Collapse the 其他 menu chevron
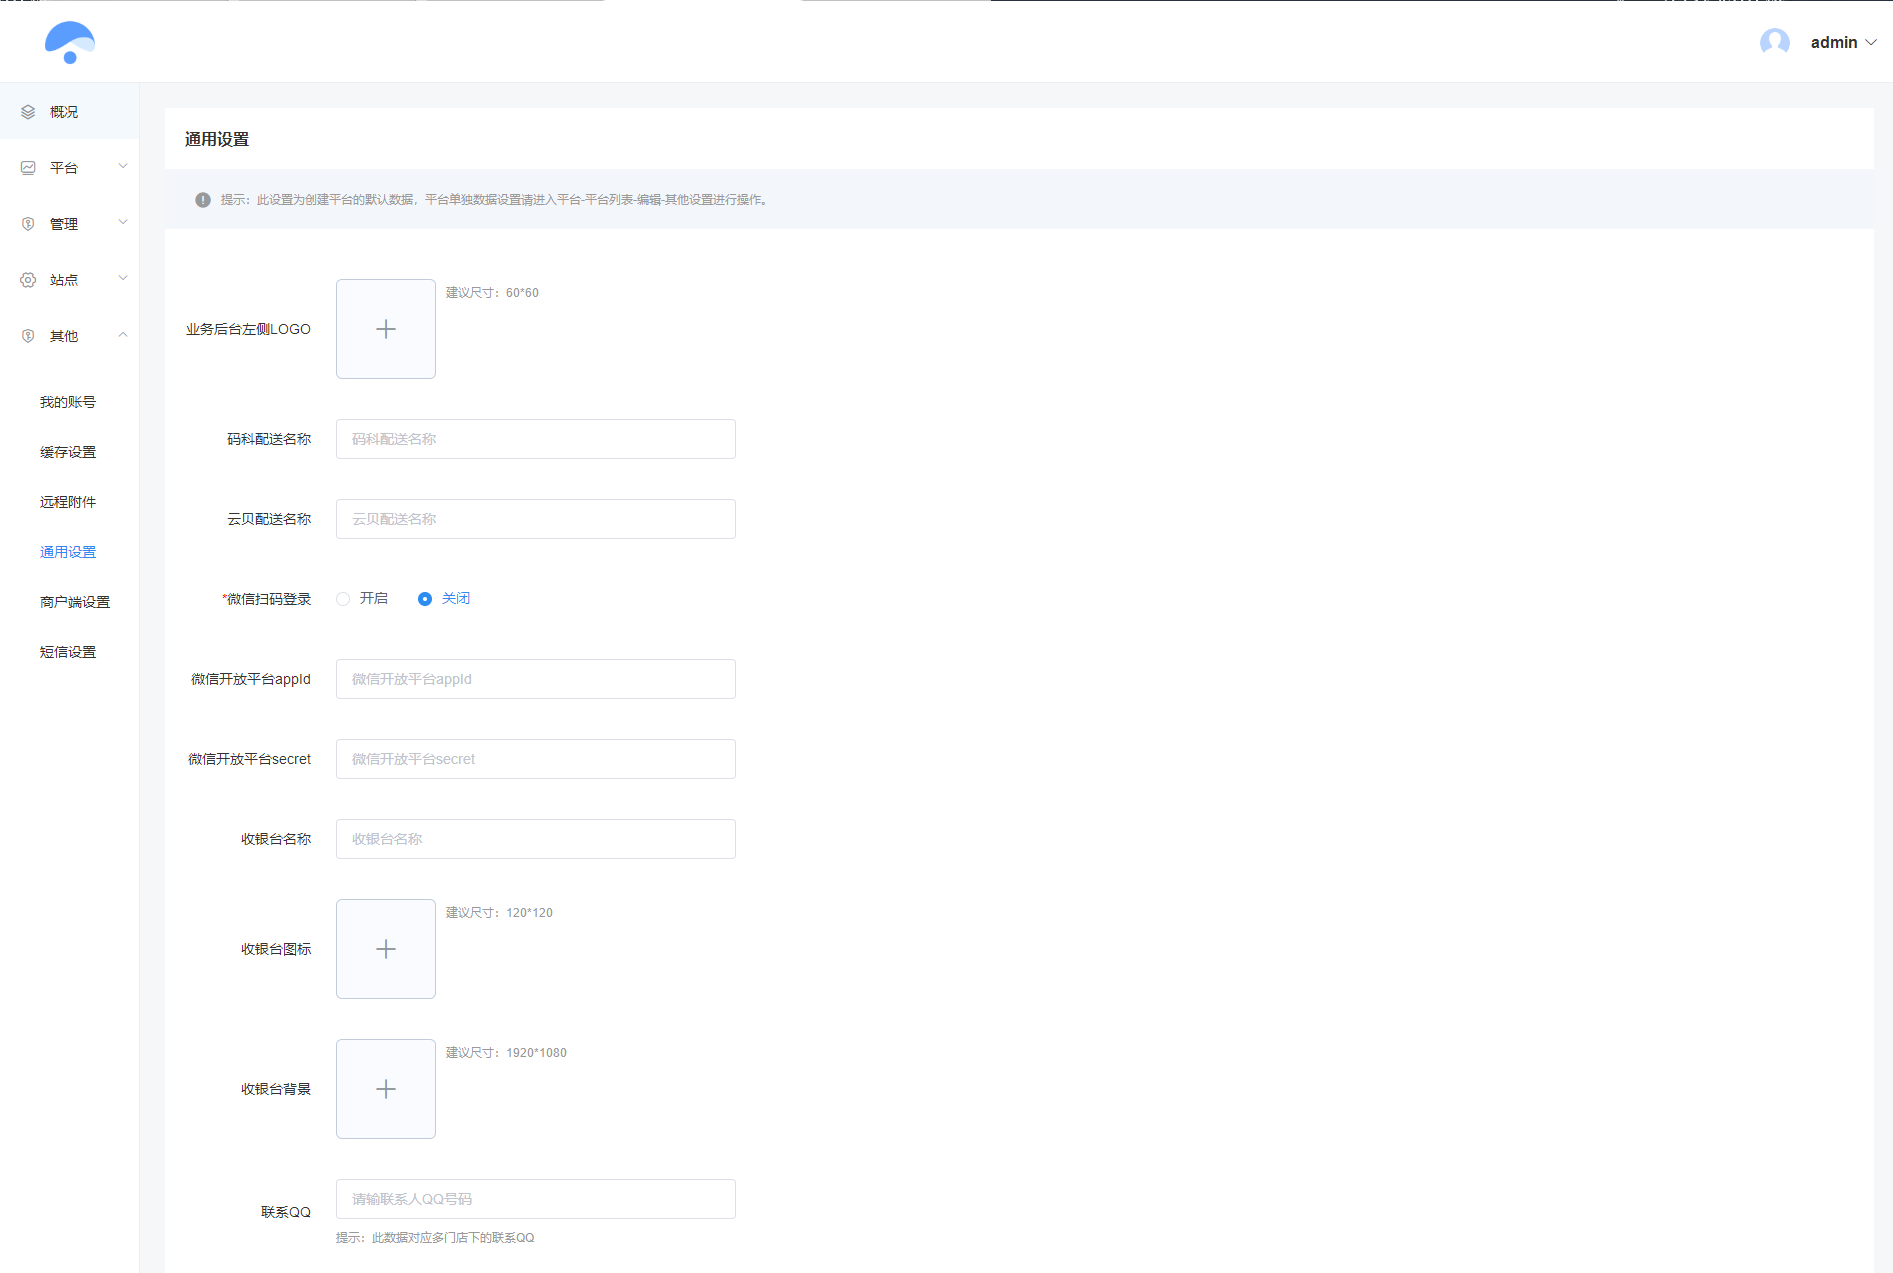The width and height of the screenshot is (1893, 1273). [123, 335]
